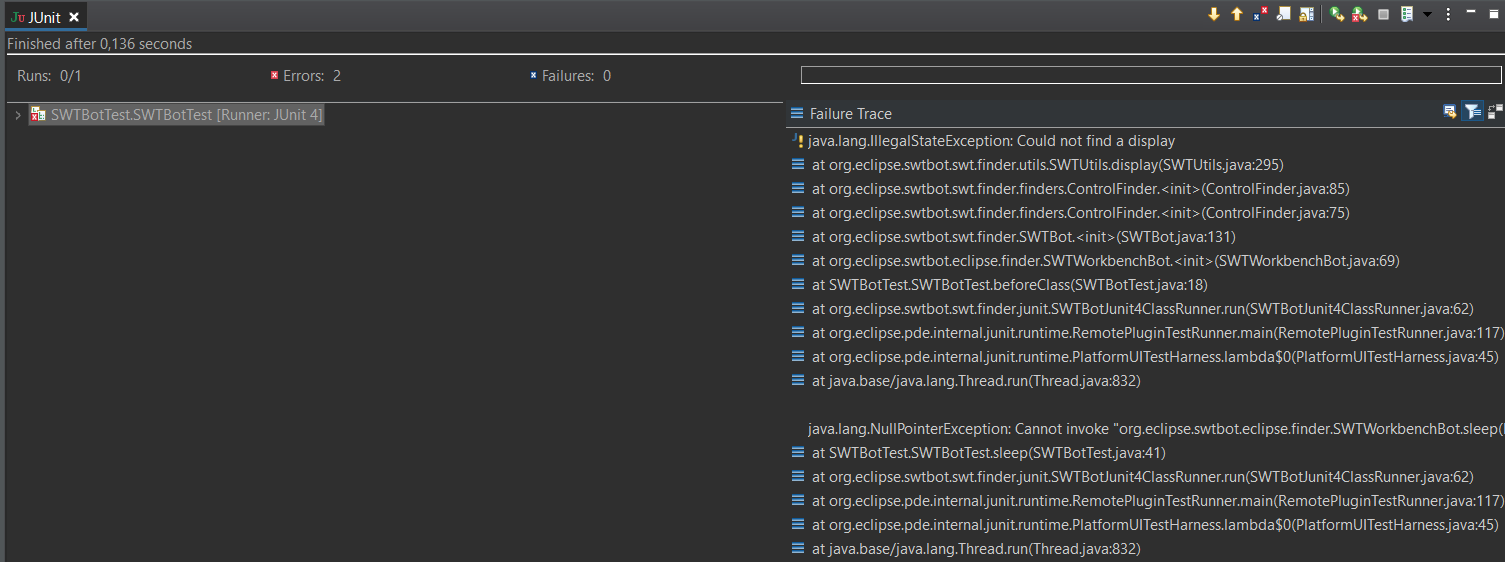Expand the SWTBotTest.SWTBotTest tree node
Viewport: 1505px width, 562px height.
pos(18,115)
